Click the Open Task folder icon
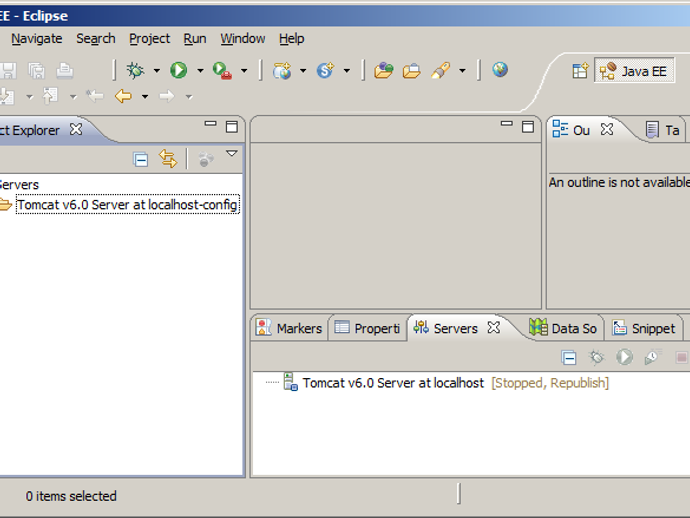The height and width of the screenshot is (518, 690). (x=411, y=70)
